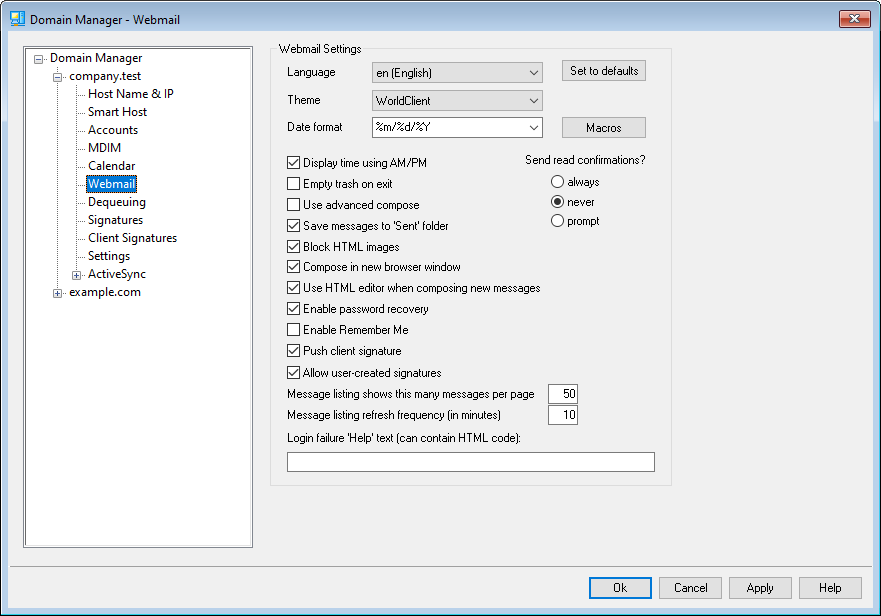Screen dimensions: 881x616
Task: Select Host Name & IP in tree
Action: [x=130, y=94]
